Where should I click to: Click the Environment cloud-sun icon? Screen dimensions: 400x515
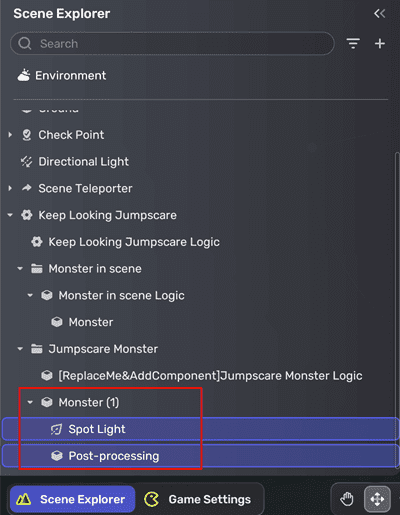(x=24, y=75)
